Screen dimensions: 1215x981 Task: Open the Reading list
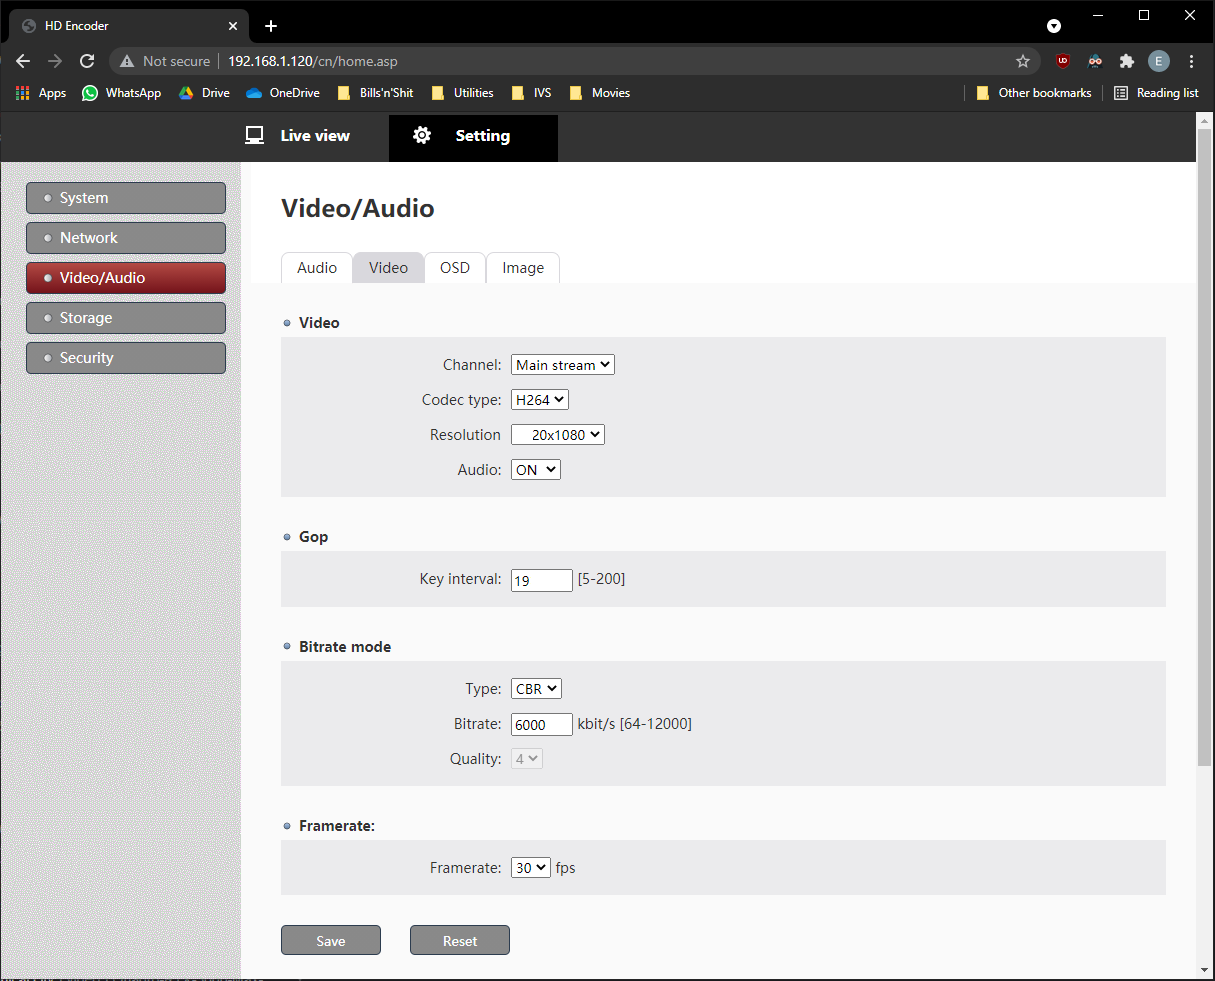(x=1156, y=93)
